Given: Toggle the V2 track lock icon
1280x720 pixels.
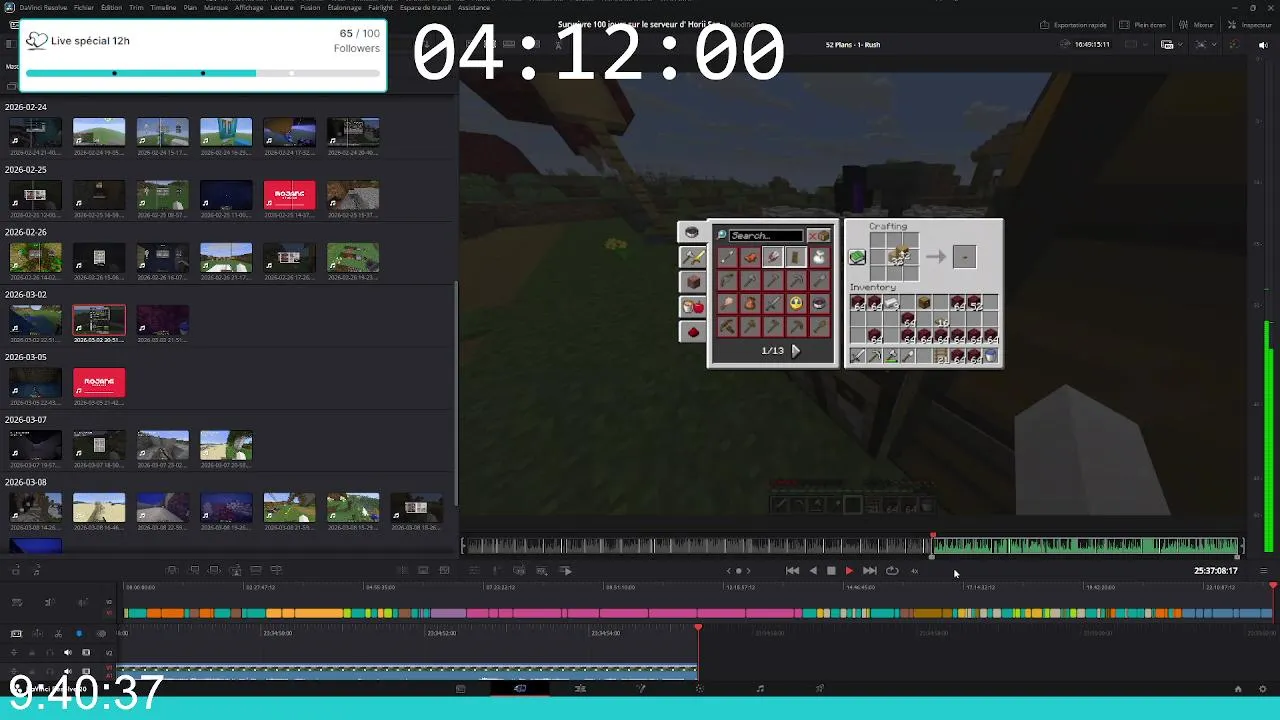Looking at the screenshot, I should (x=32, y=652).
